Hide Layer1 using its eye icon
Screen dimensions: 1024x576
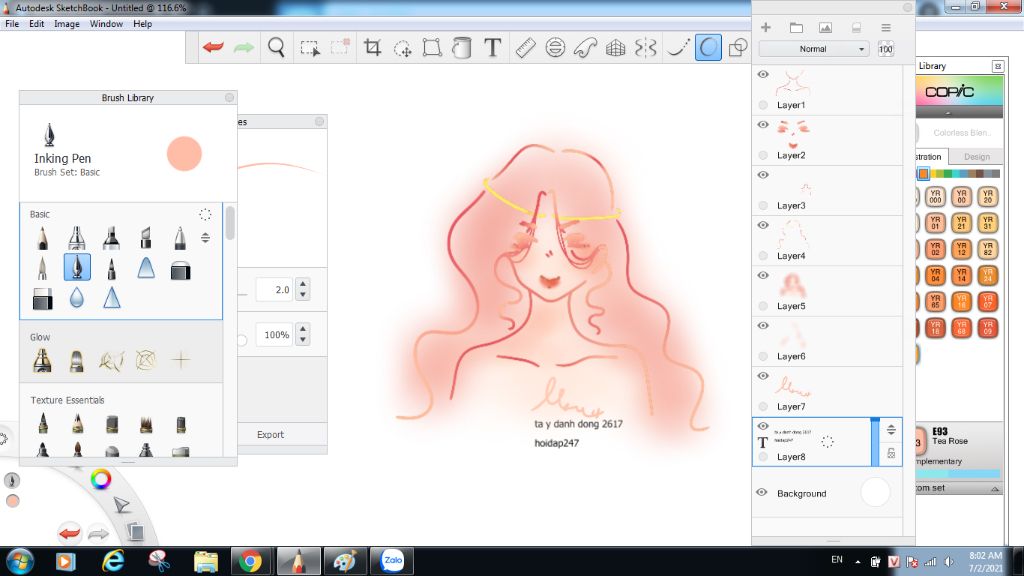point(763,74)
